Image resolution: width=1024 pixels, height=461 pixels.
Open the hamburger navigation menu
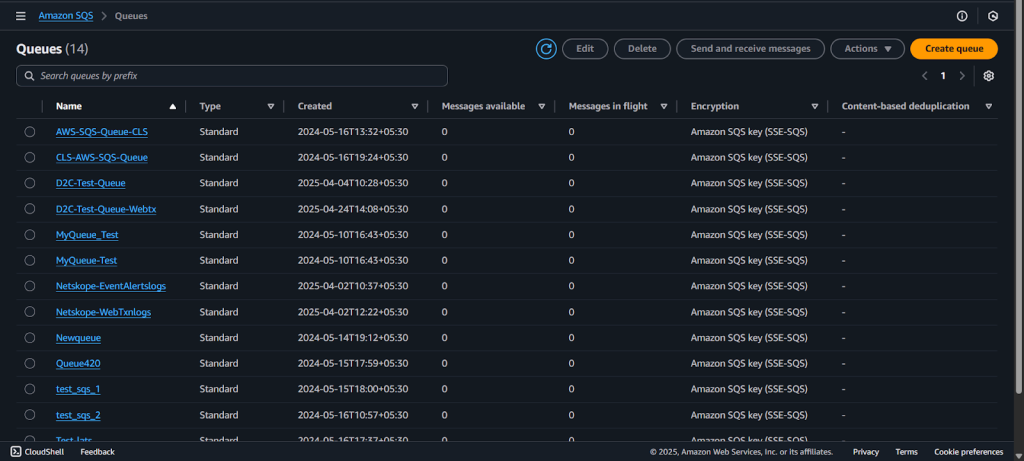tap(21, 16)
